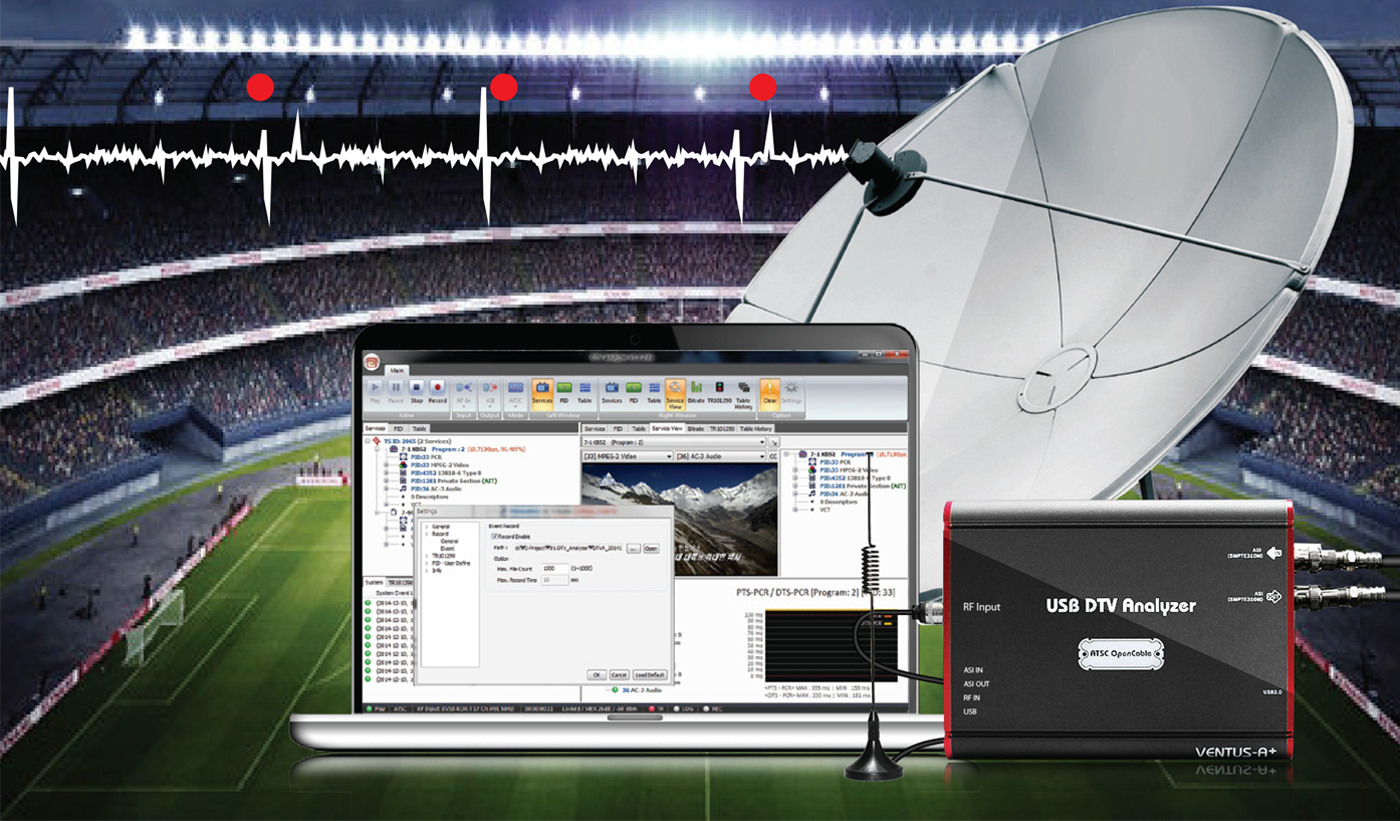Collapse 7-1 KBS2 in the left tree
This screenshot has height=821, width=1400.
click(377, 449)
